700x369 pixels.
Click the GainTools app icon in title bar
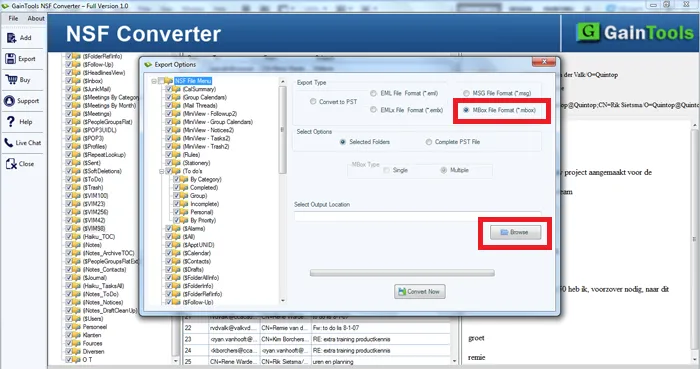point(5,6)
